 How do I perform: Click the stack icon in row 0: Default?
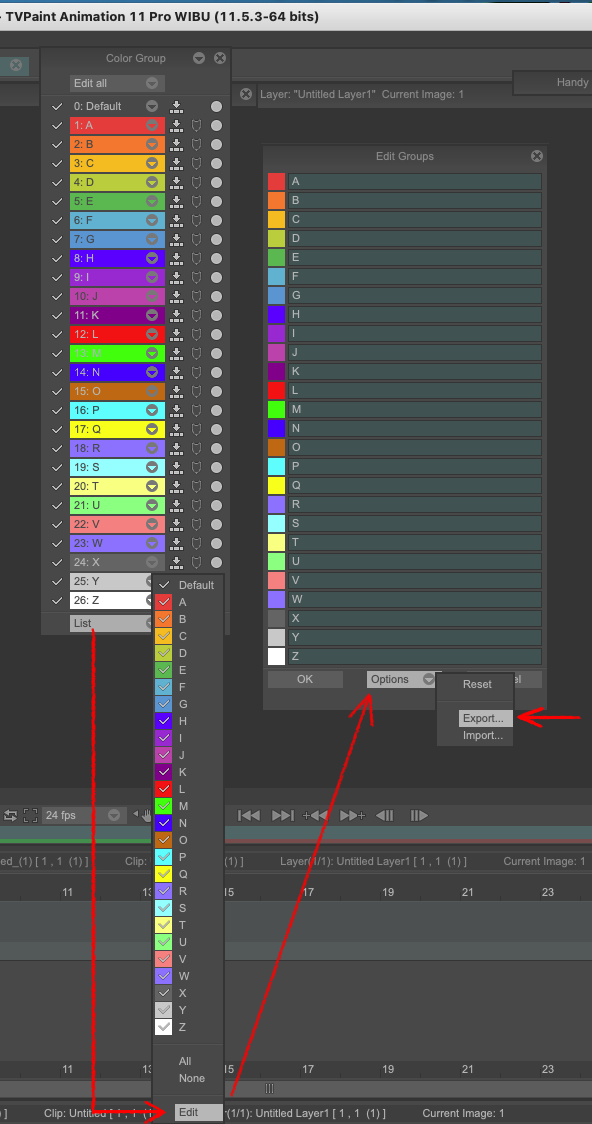tap(176, 107)
